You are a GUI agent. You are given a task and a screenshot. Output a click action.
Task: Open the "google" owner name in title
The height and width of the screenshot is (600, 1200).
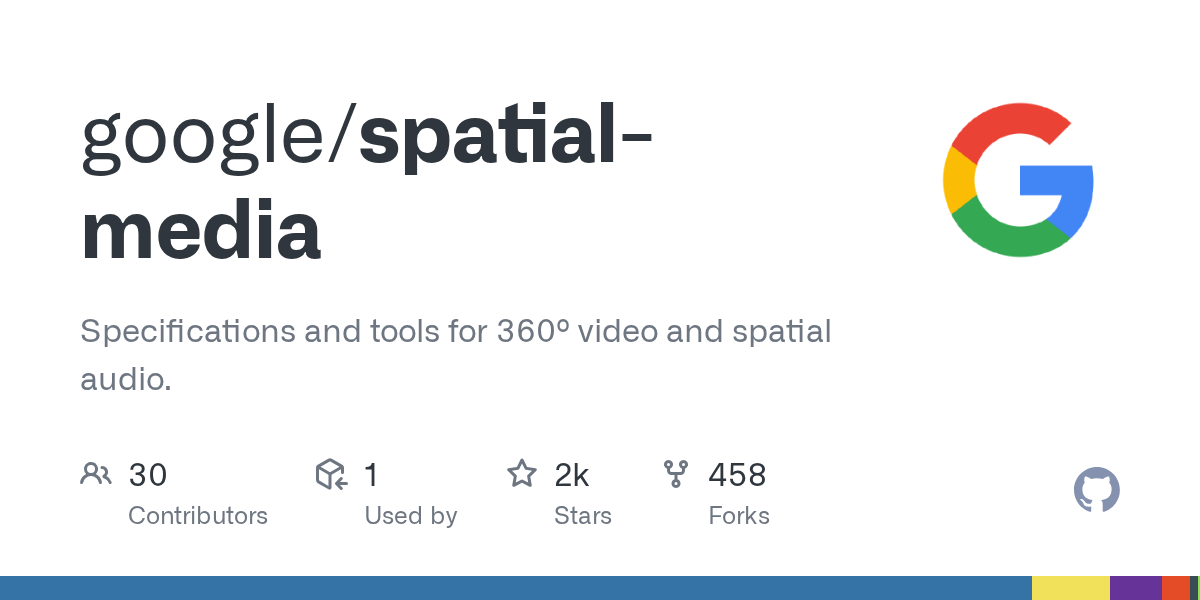pos(211,140)
